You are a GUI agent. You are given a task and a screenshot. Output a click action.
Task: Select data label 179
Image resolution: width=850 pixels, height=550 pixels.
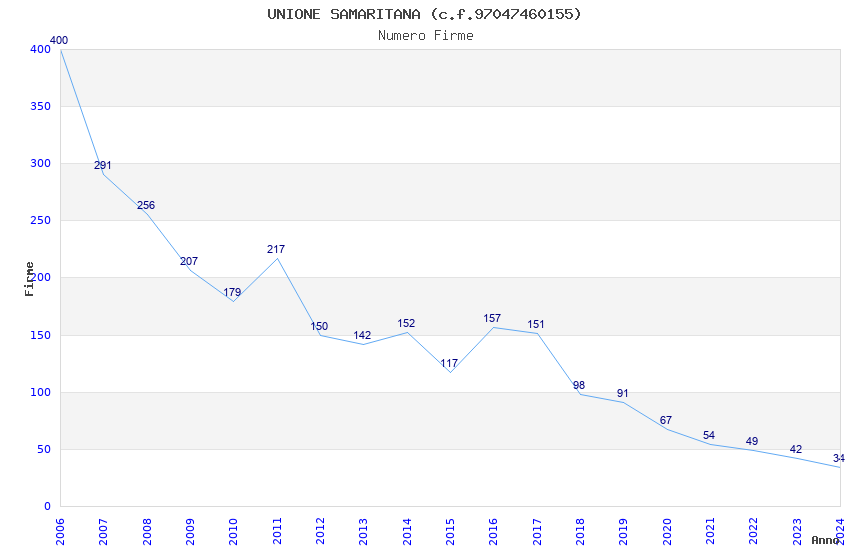tap(232, 292)
